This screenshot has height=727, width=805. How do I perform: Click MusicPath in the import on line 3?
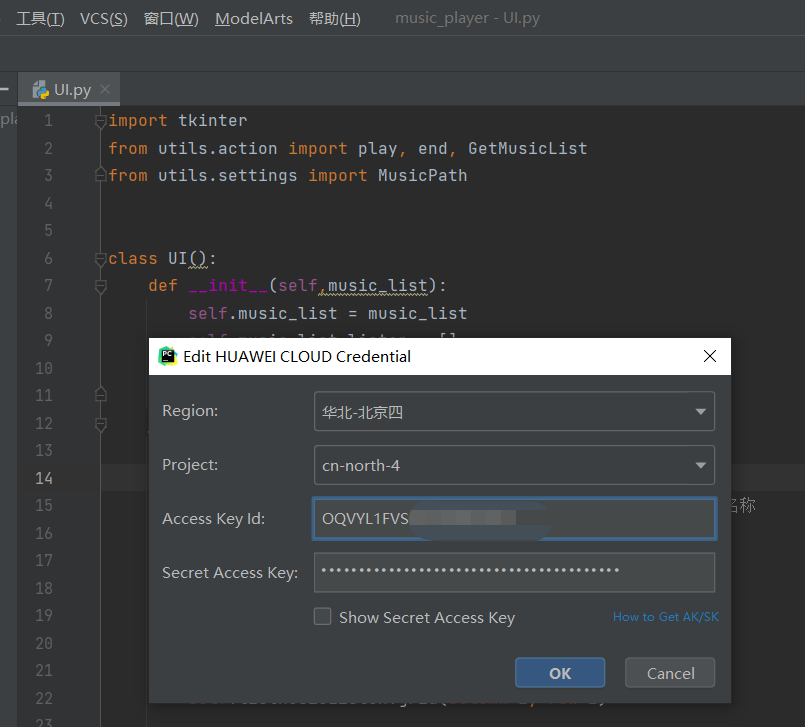(x=423, y=176)
